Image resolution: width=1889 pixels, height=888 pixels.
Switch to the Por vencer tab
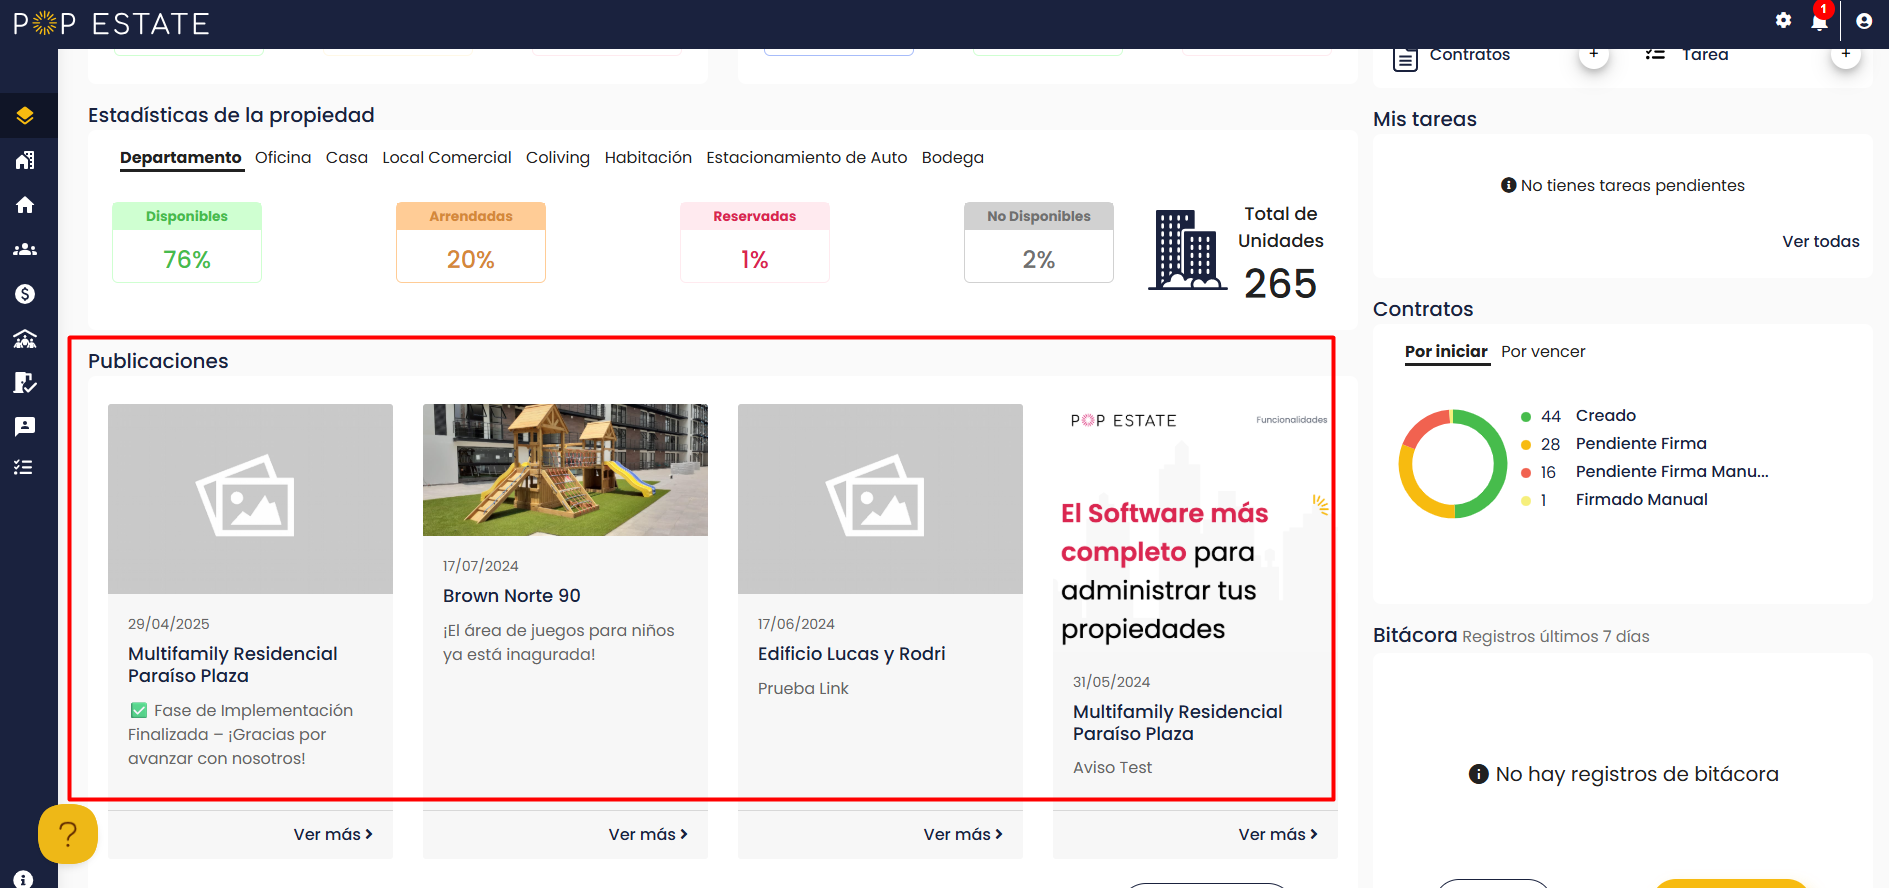click(1543, 351)
